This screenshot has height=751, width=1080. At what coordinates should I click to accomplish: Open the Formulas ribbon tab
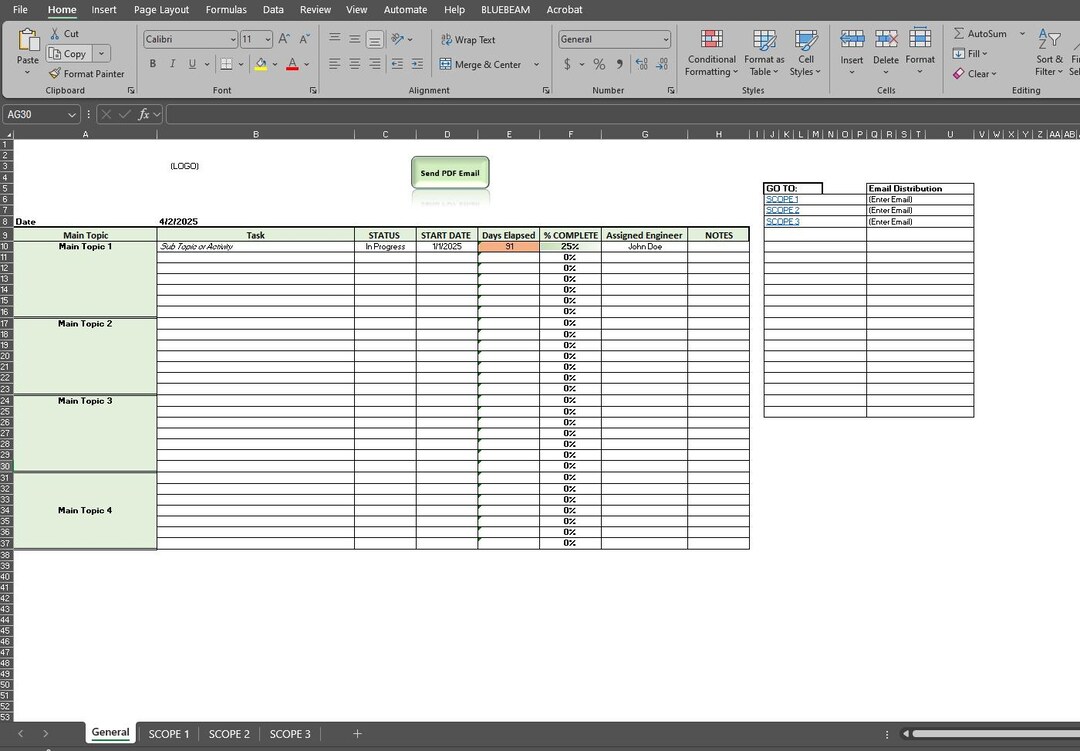pos(226,9)
